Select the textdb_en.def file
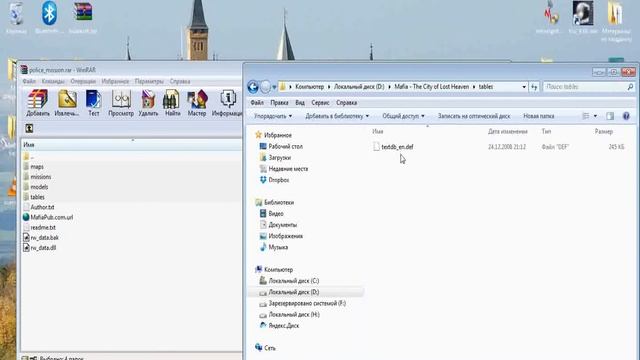This screenshot has height=360, width=640. click(x=397, y=147)
